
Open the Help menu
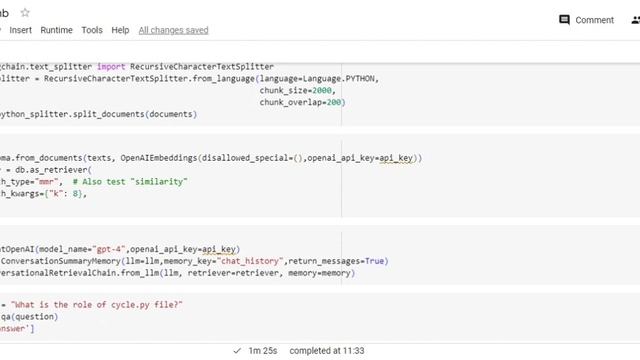120,30
